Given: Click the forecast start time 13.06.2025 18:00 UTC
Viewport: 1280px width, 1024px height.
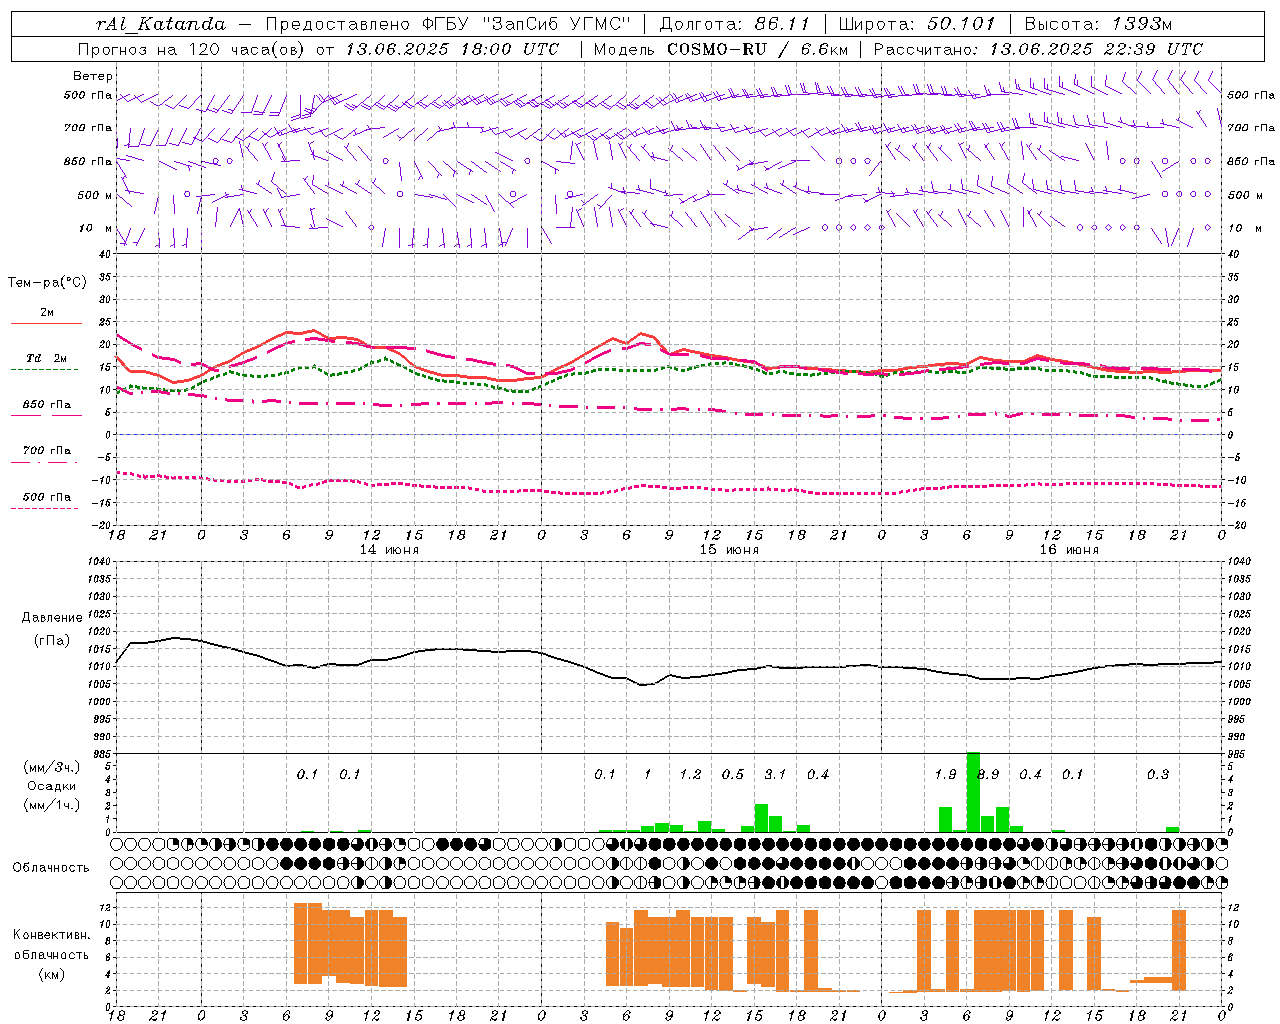Looking at the screenshot, I should (x=451, y=49).
